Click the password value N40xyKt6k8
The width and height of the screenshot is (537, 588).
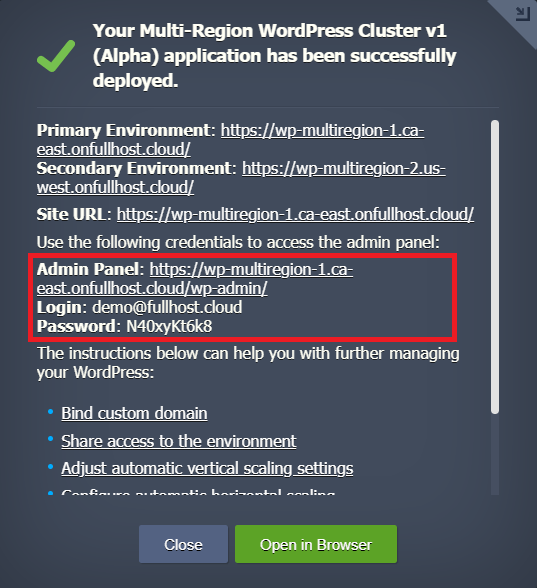click(x=169, y=326)
